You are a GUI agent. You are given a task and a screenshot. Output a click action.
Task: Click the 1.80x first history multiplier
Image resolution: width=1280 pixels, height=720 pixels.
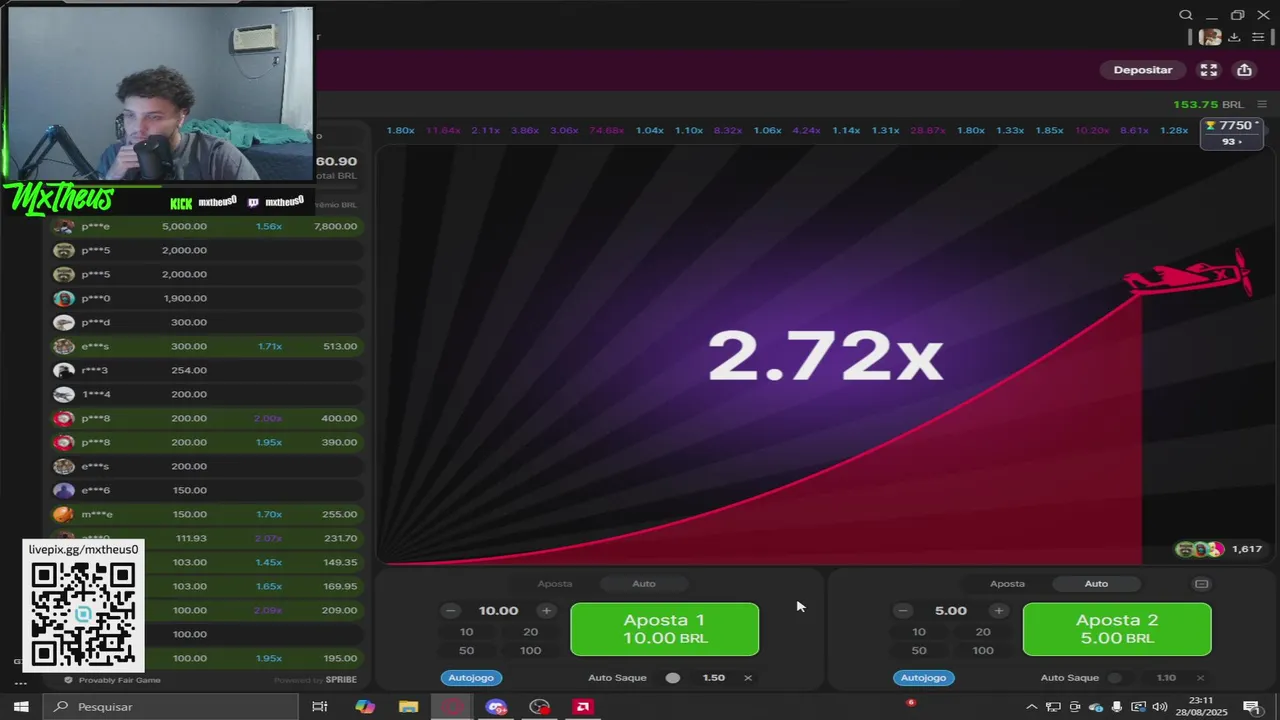click(400, 131)
